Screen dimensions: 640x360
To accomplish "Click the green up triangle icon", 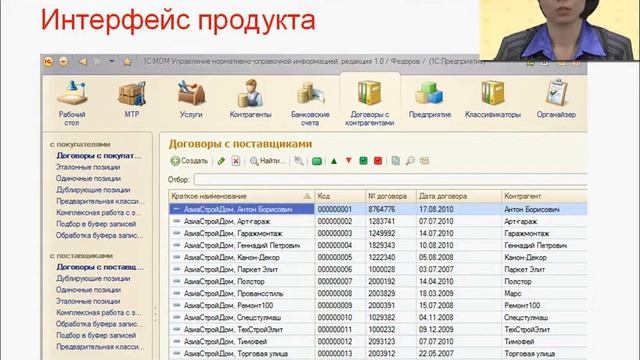I will click(334, 161).
